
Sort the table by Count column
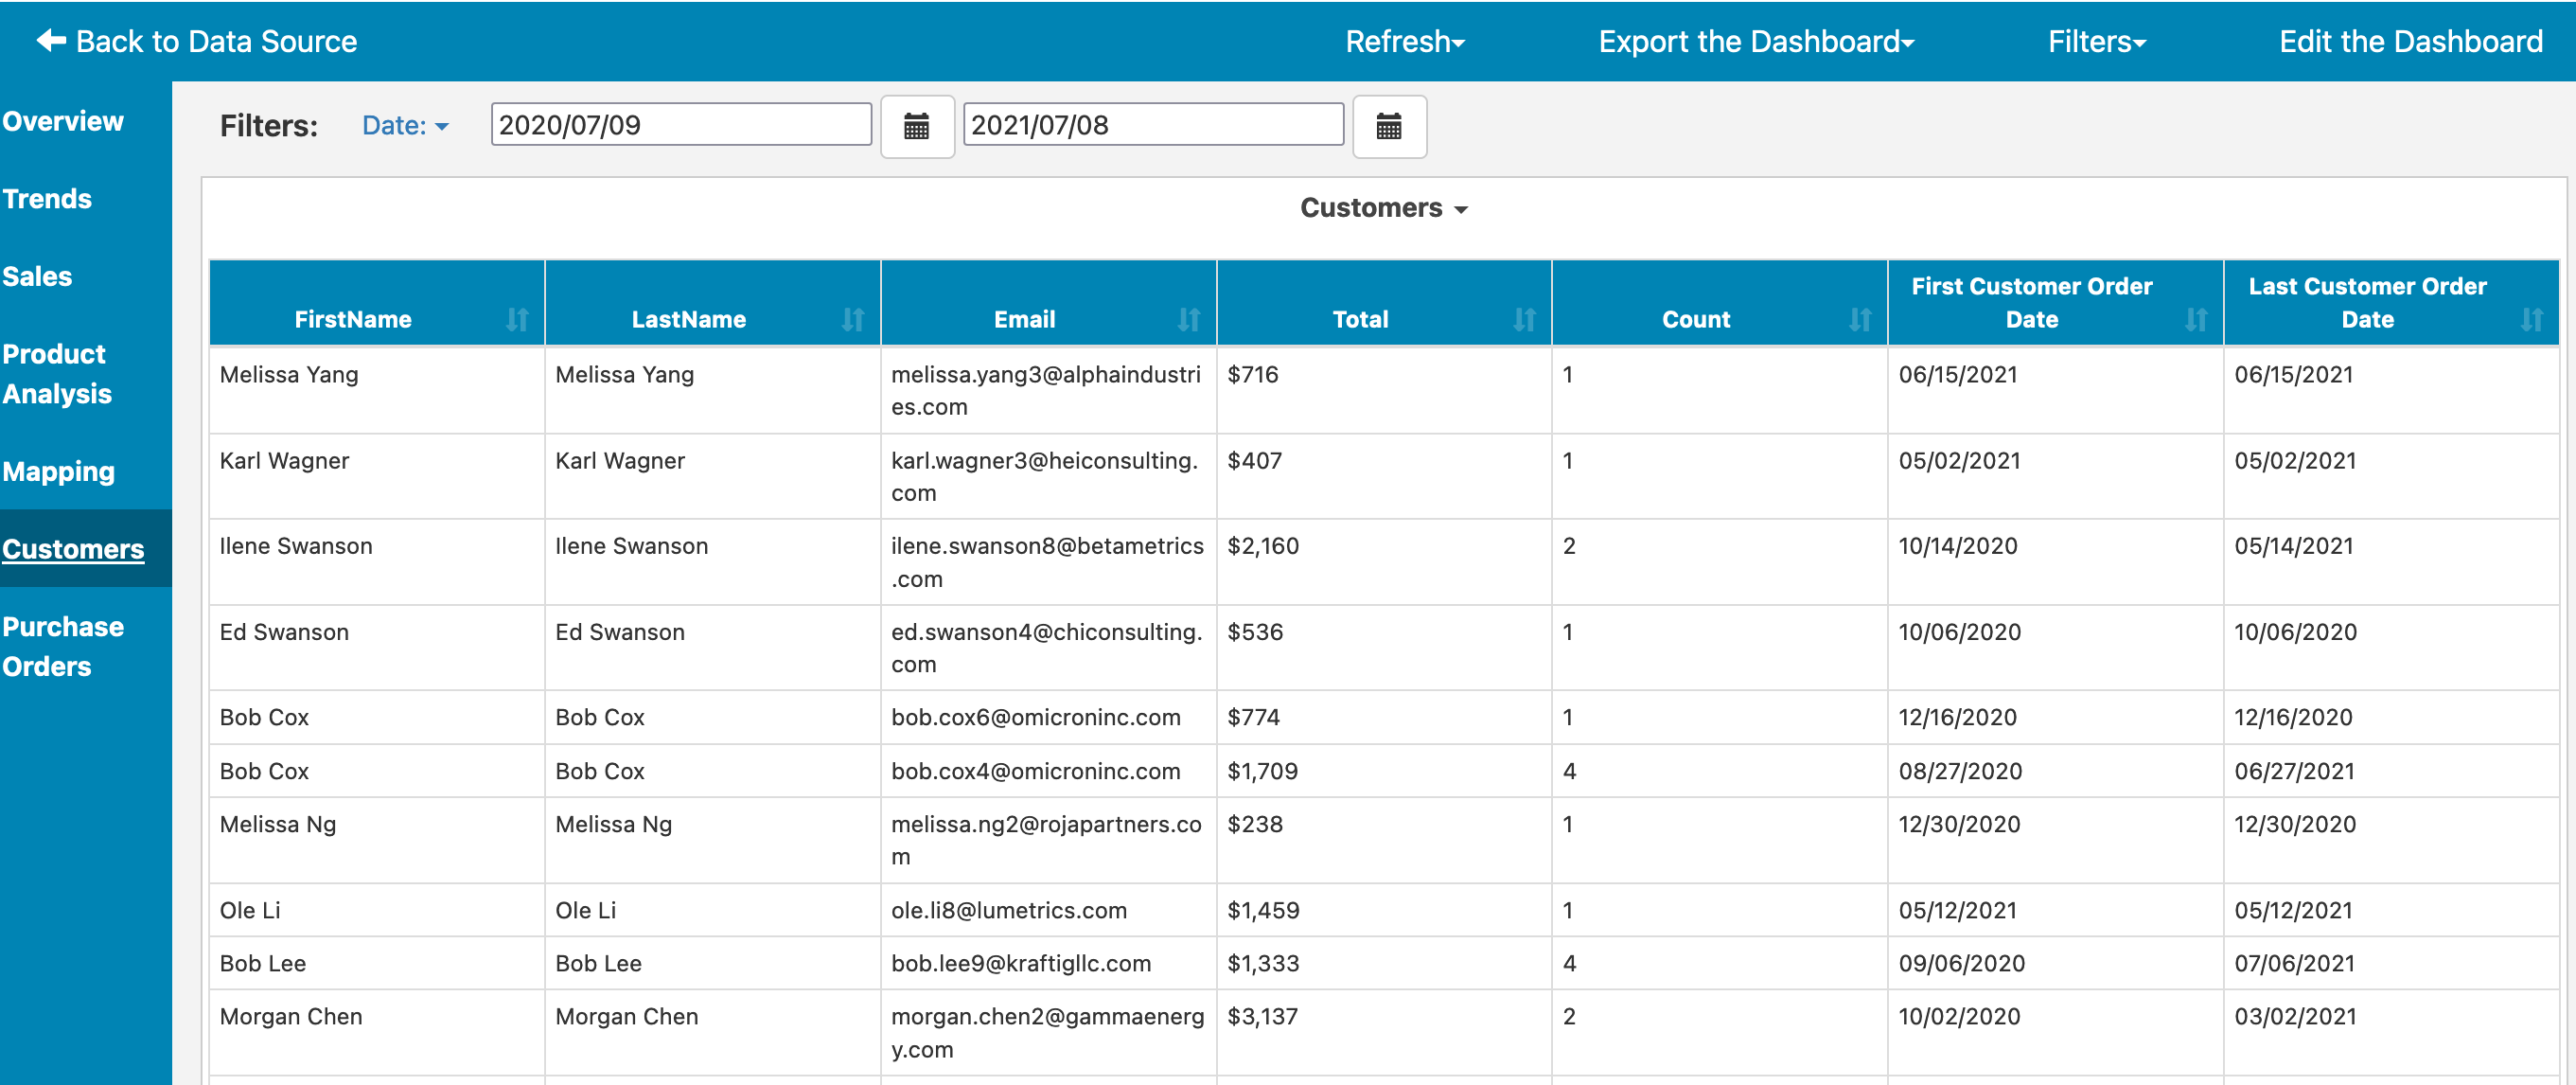(x=1860, y=320)
